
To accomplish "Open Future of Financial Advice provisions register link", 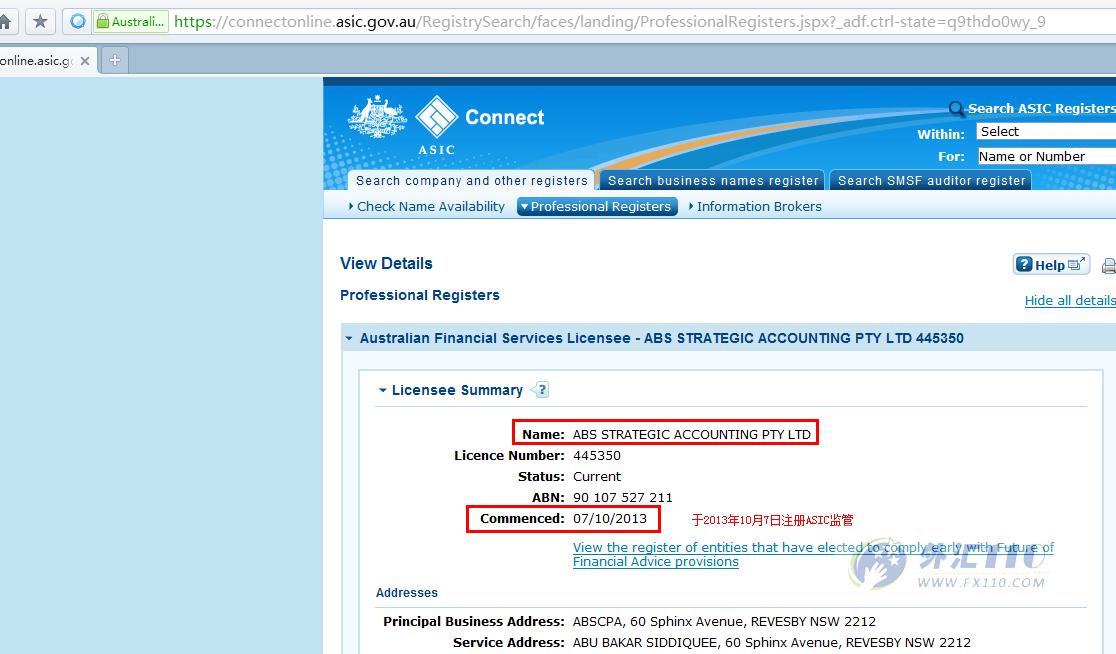I will pos(813,554).
